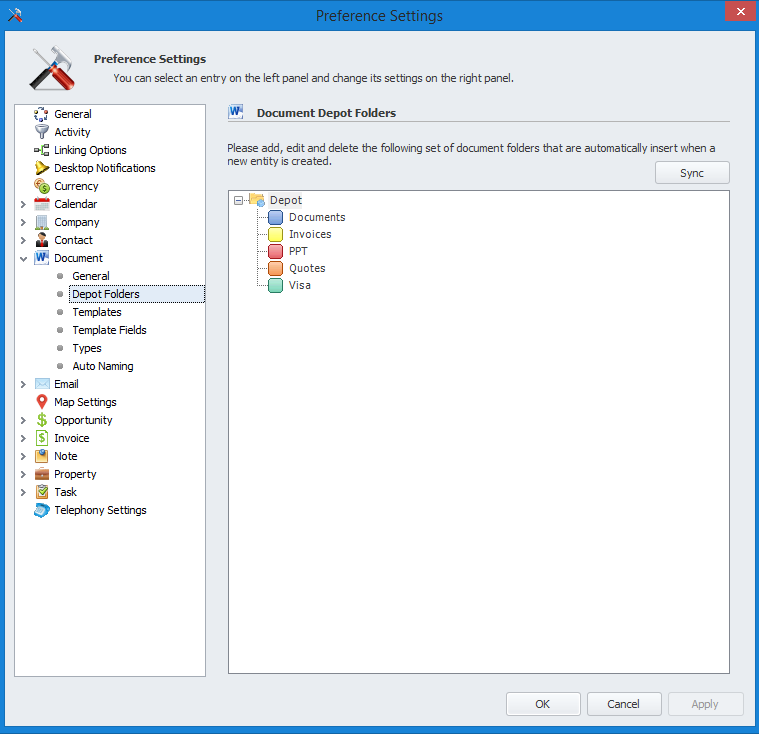
Task: Open the Templates settings page
Action: tap(96, 312)
